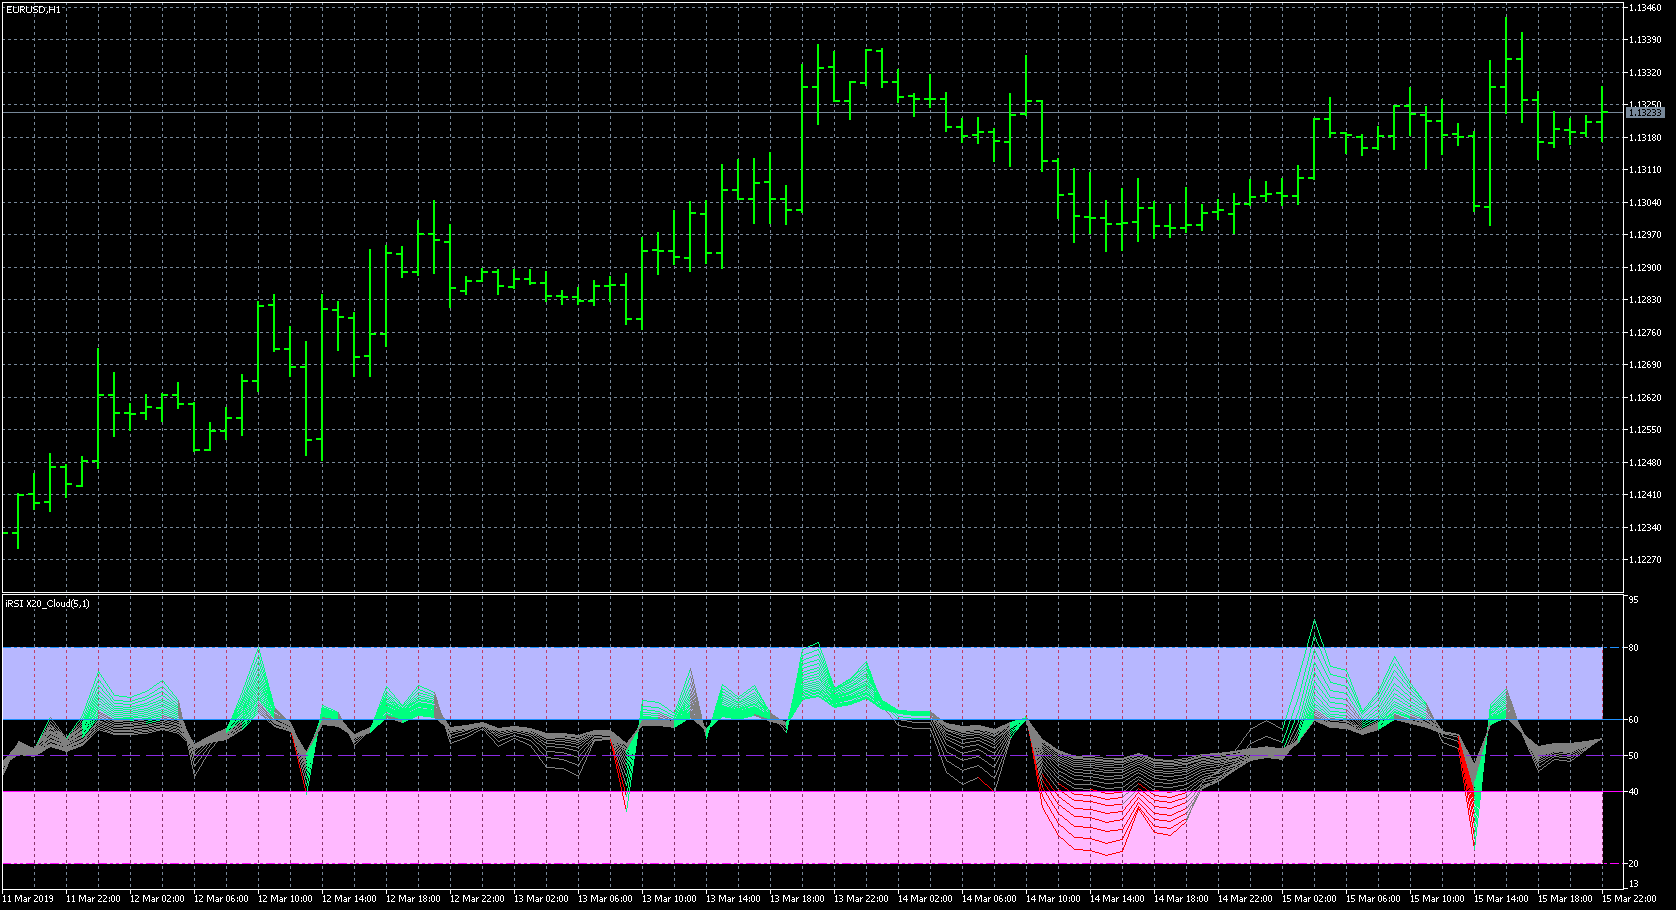Select the 15 Mar 22:00 time label
The image size is (1676, 910).
click(1629, 899)
